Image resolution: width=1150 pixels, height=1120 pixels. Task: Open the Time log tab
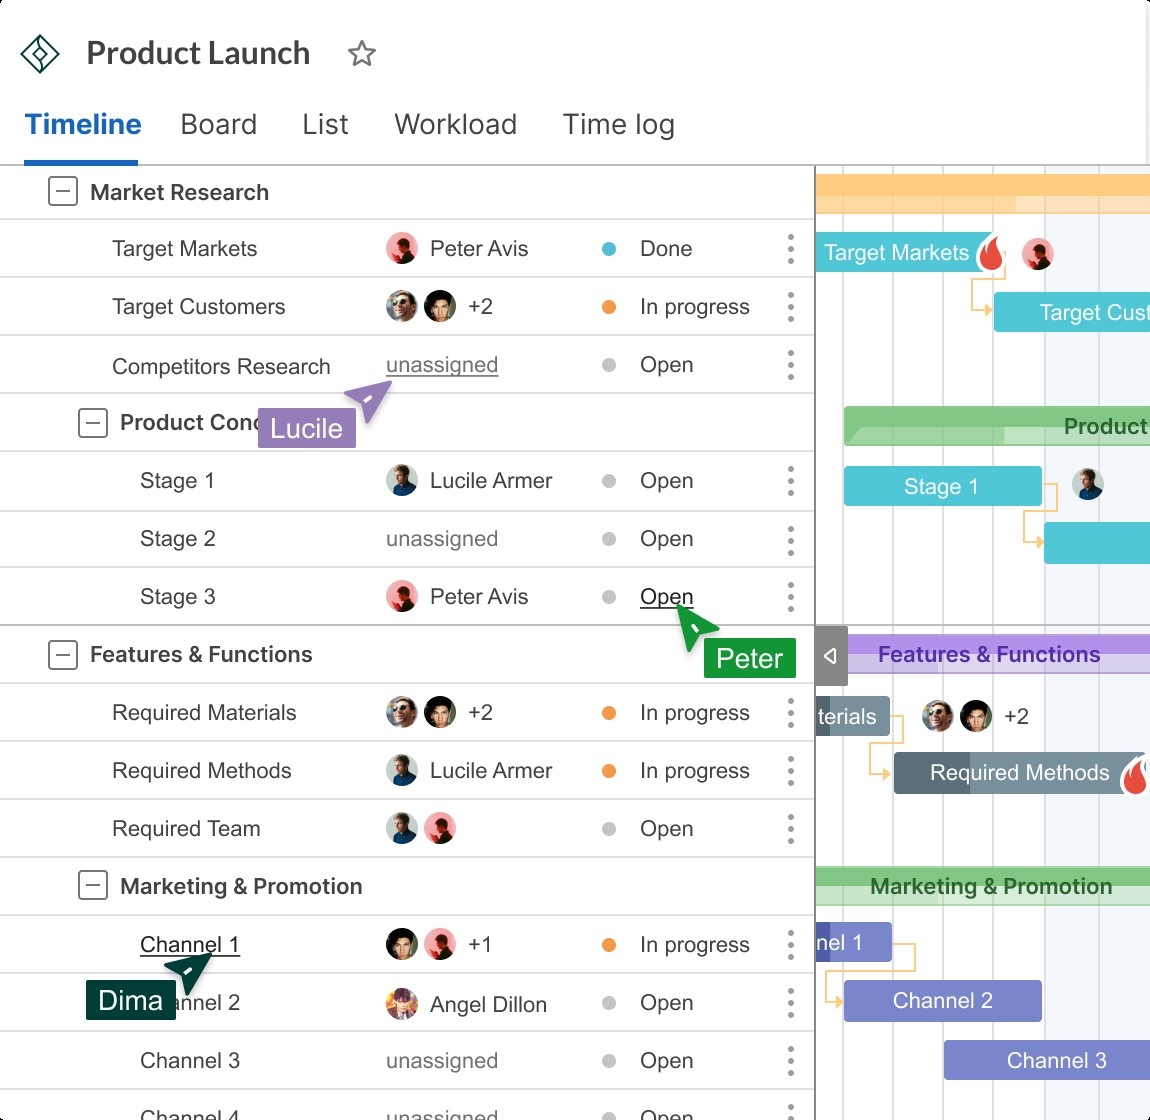[618, 124]
